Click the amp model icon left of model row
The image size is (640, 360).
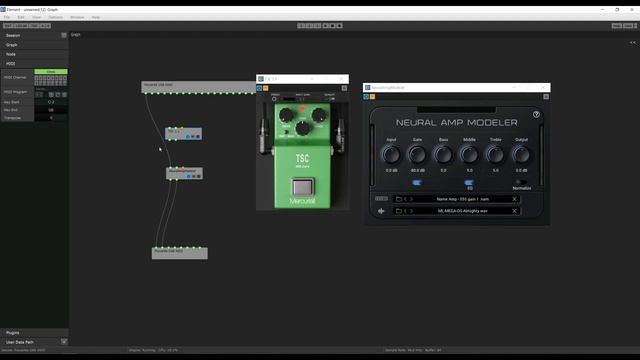point(381,199)
